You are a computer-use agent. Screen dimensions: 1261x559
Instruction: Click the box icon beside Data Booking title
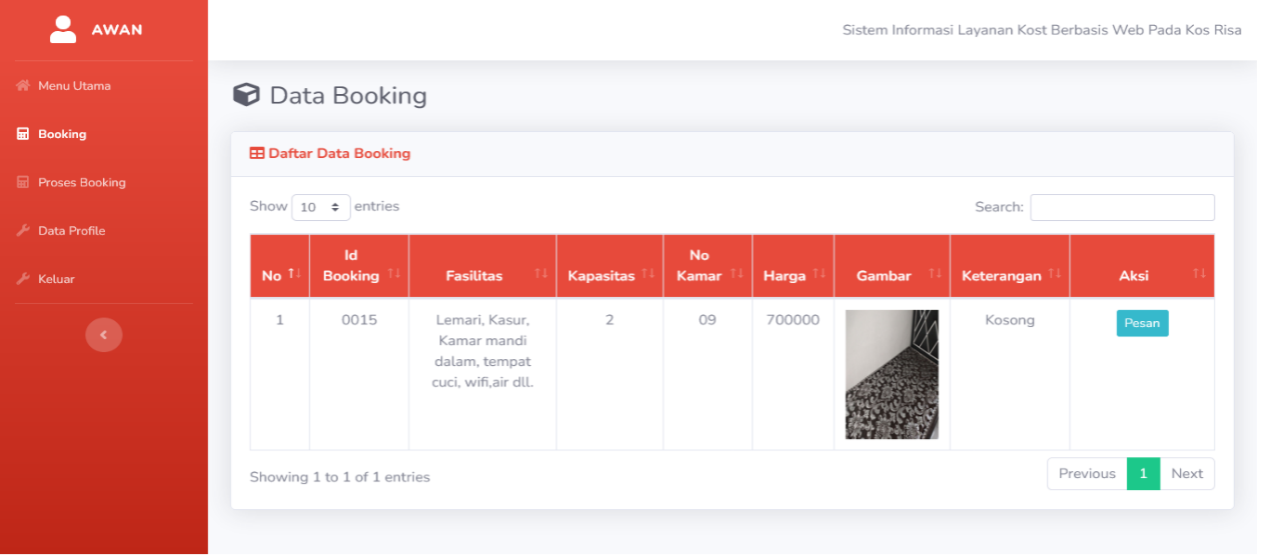246,95
